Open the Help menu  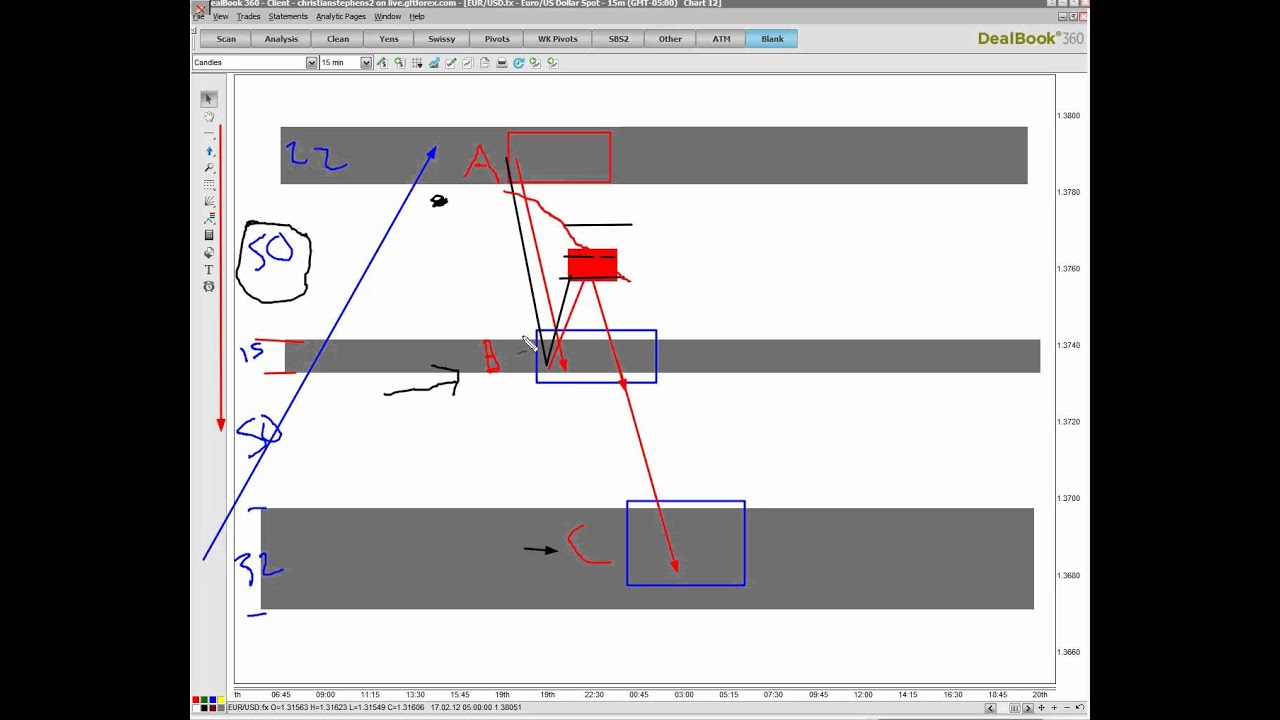pos(417,17)
